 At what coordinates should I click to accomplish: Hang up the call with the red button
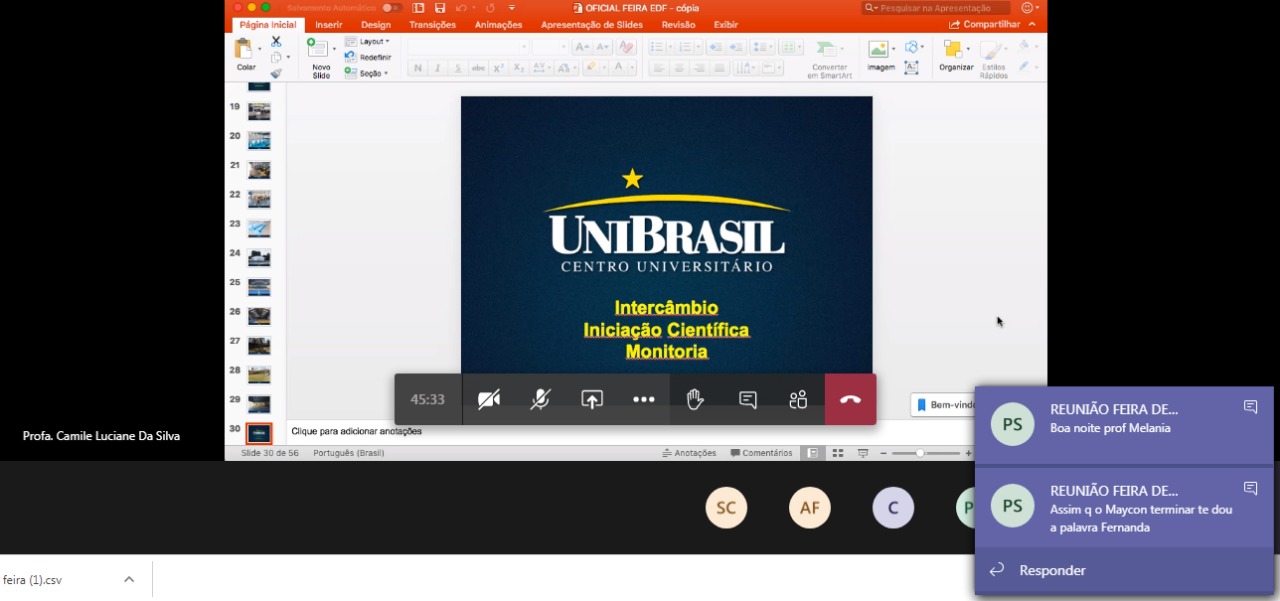[850, 399]
